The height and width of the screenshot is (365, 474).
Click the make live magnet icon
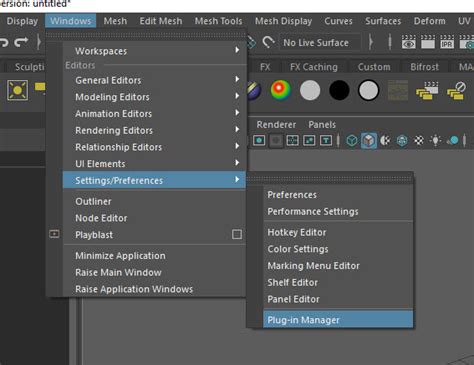268,42
